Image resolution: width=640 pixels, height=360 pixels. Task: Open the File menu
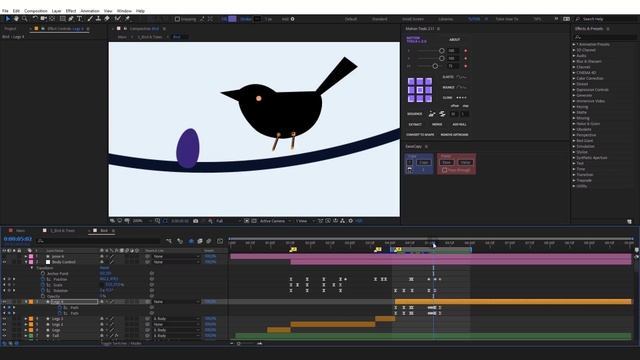click(x=5, y=11)
